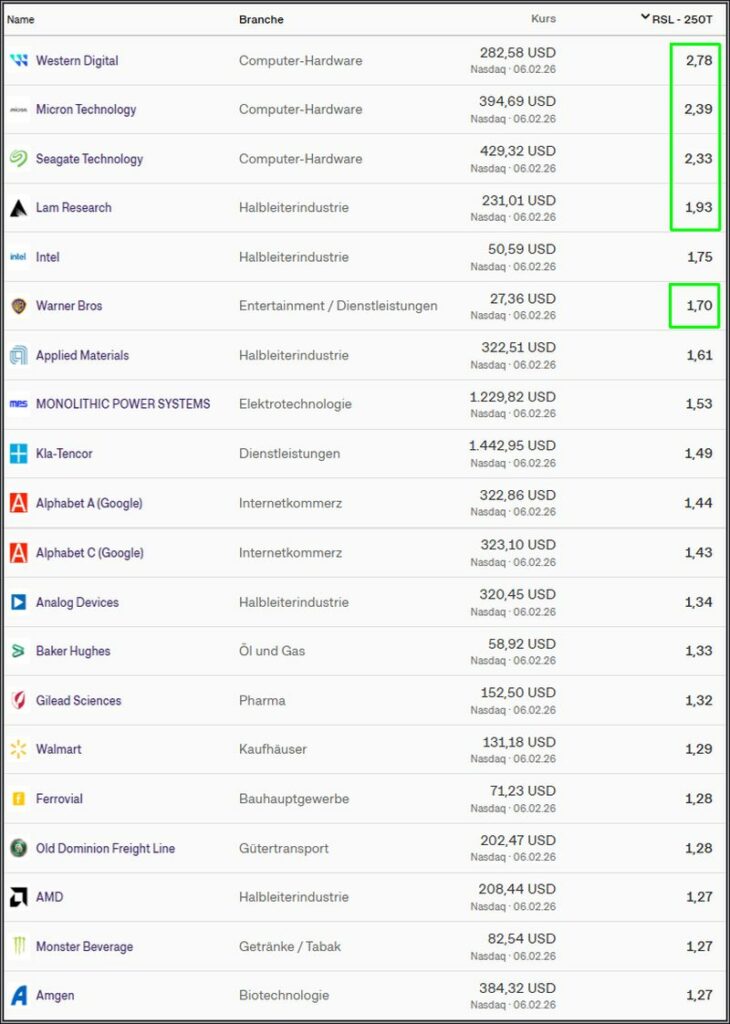Sort table by Branche column header

(261, 19)
